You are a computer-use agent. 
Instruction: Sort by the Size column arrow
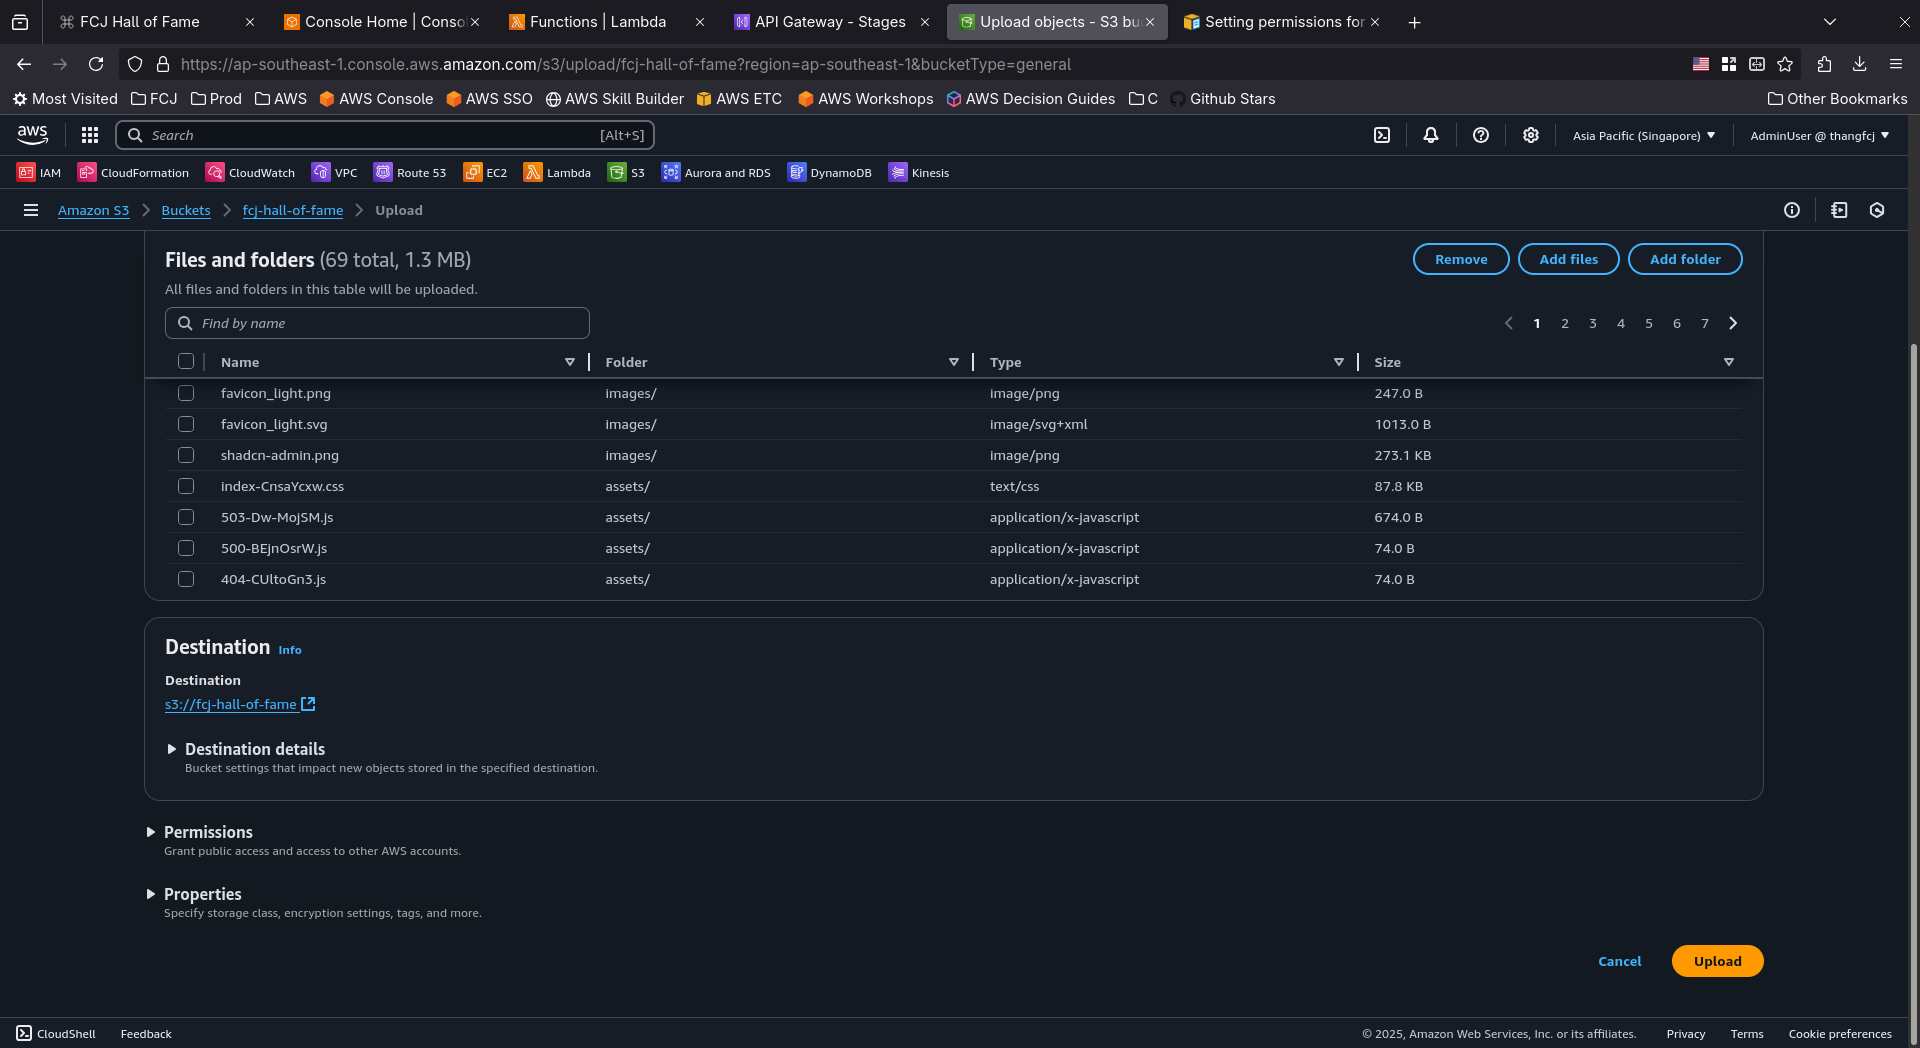(x=1729, y=362)
